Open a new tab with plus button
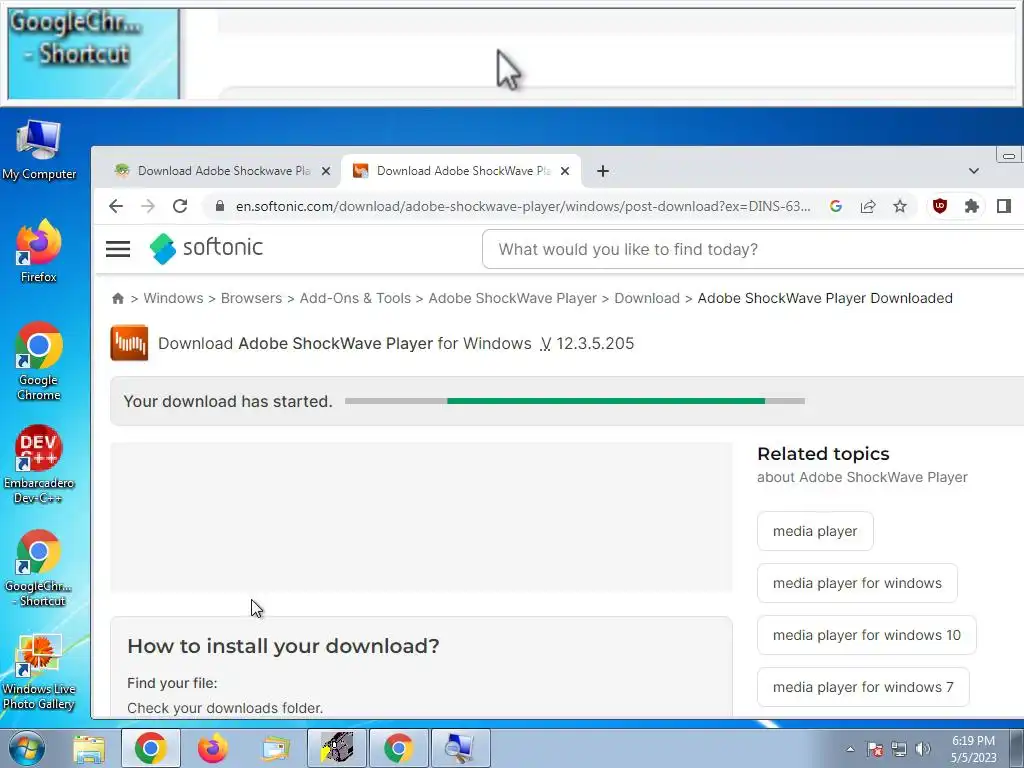1024x768 pixels. pos(603,171)
